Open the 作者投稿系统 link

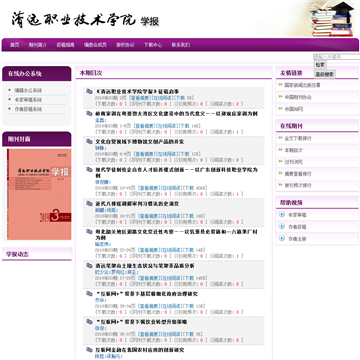28,109
